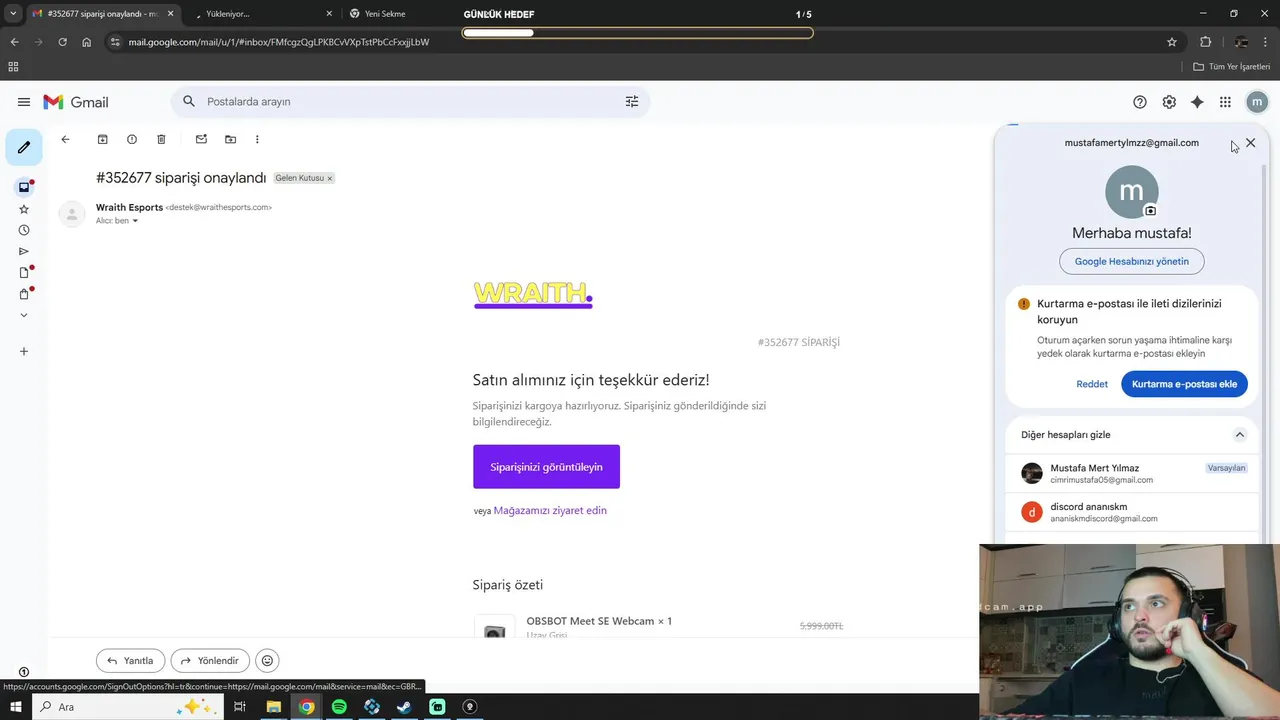Click the WRAITH logo in email

point(533,294)
